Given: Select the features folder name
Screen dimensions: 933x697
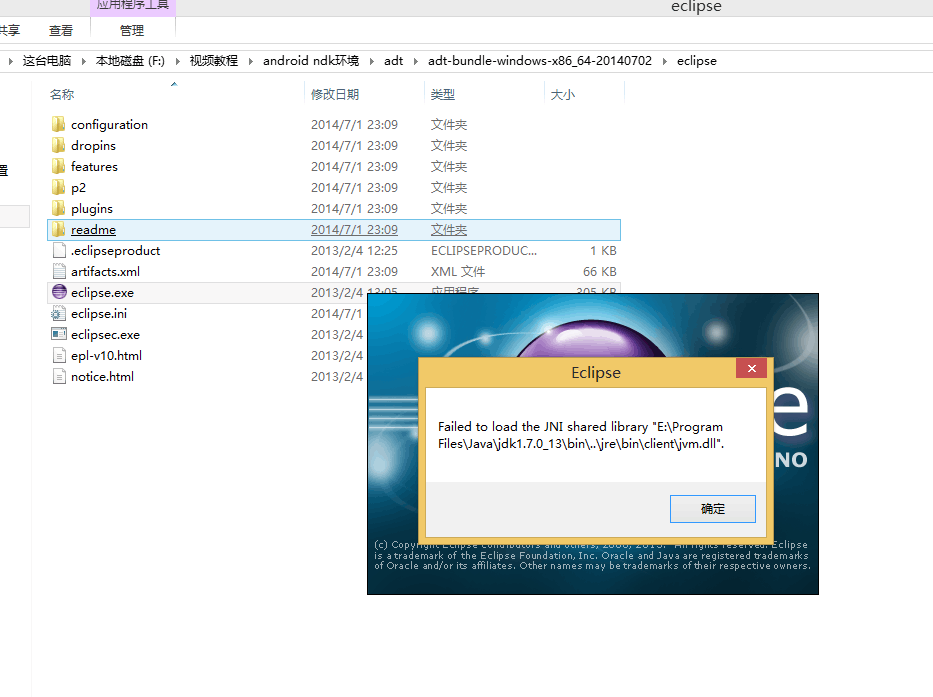Looking at the screenshot, I should pyautogui.click(x=94, y=166).
